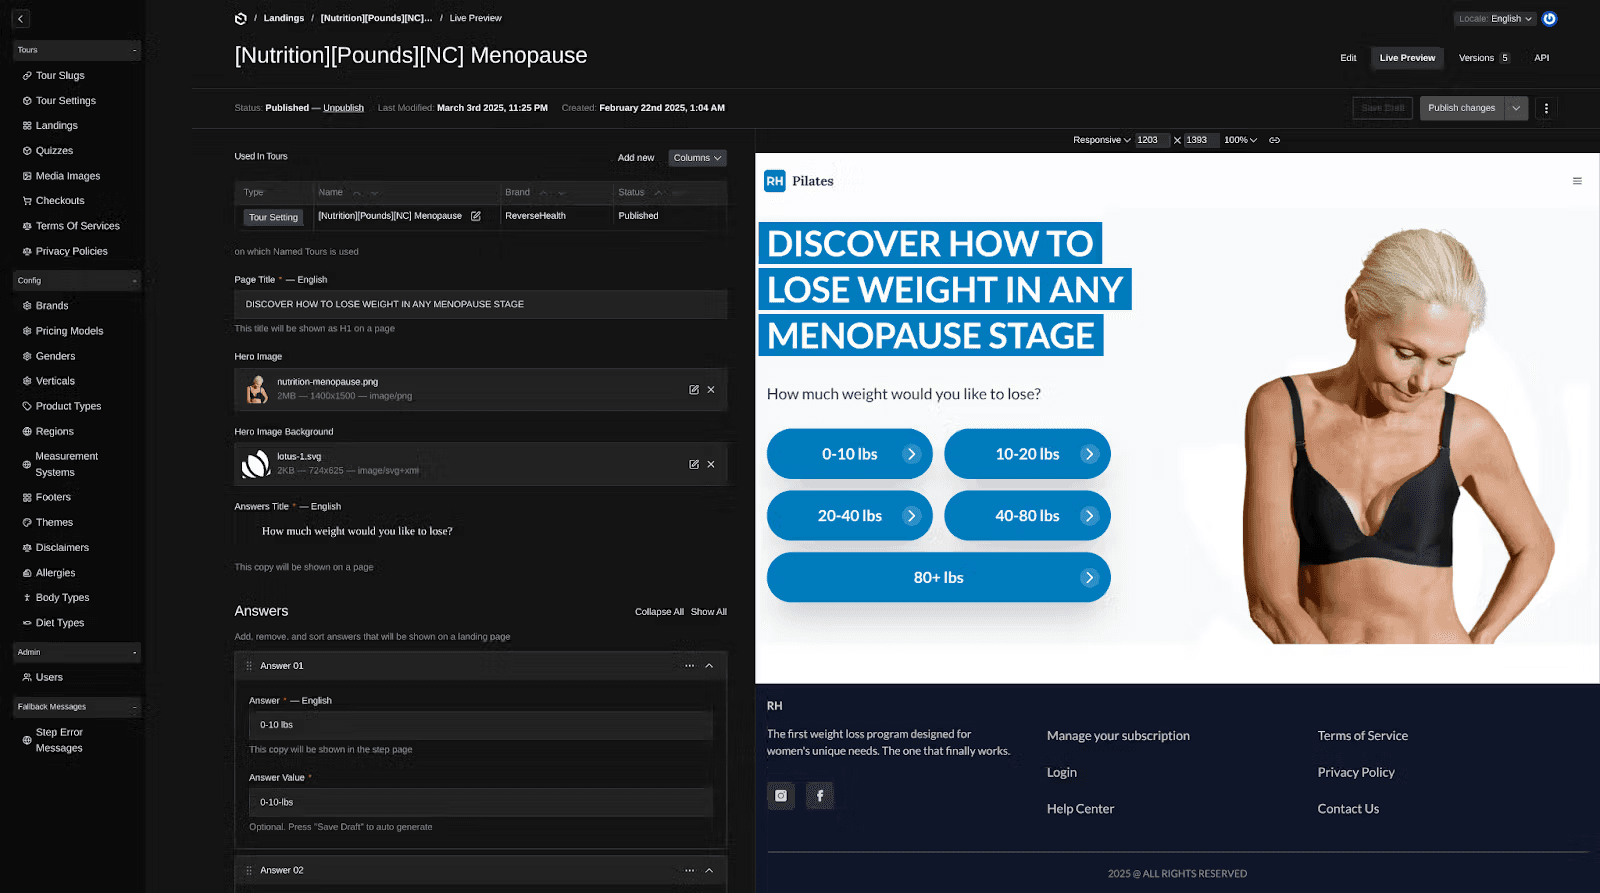Open Quizzes in the sidebar
The width and height of the screenshot is (1600, 893).
coord(54,151)
